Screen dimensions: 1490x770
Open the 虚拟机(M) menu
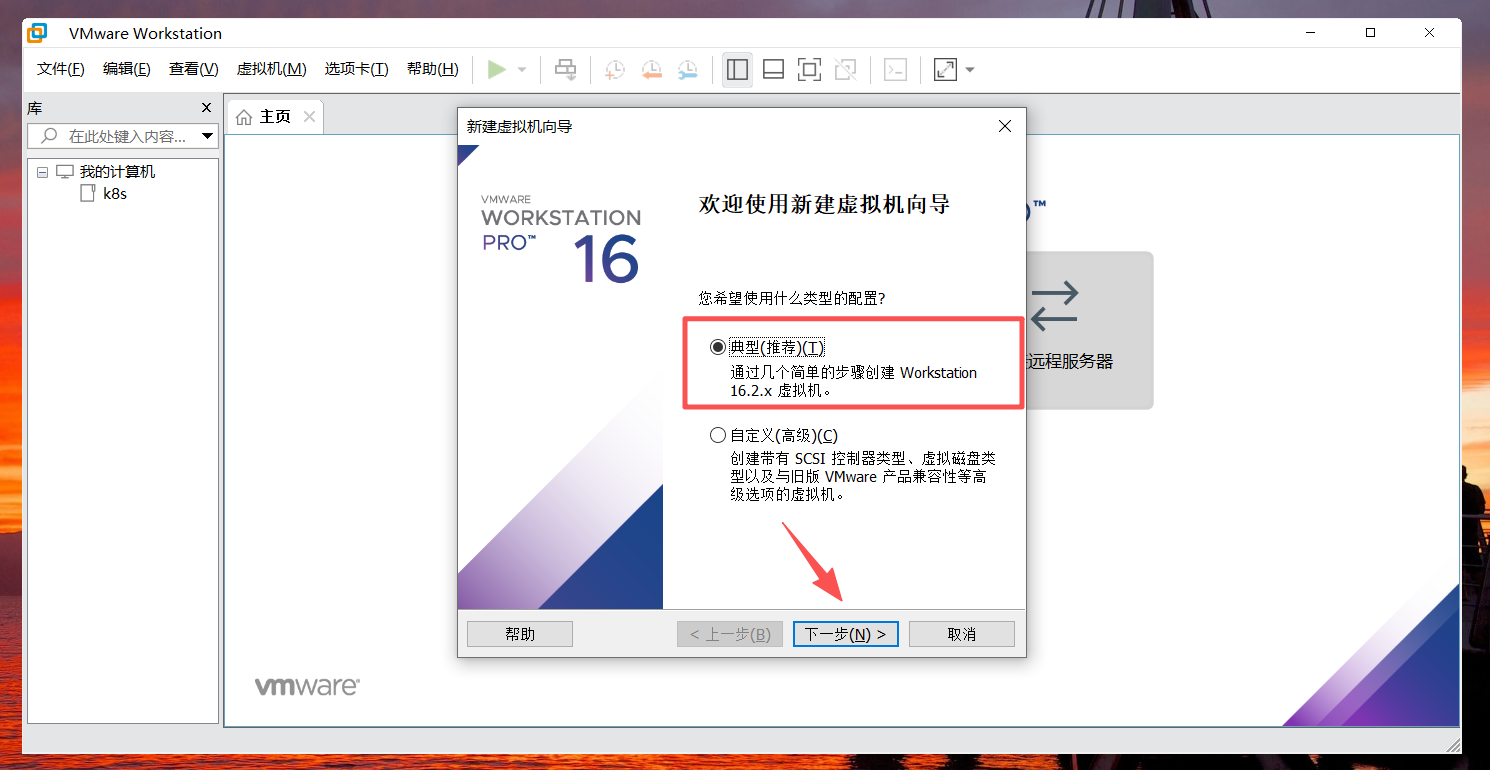coord(271,69)
